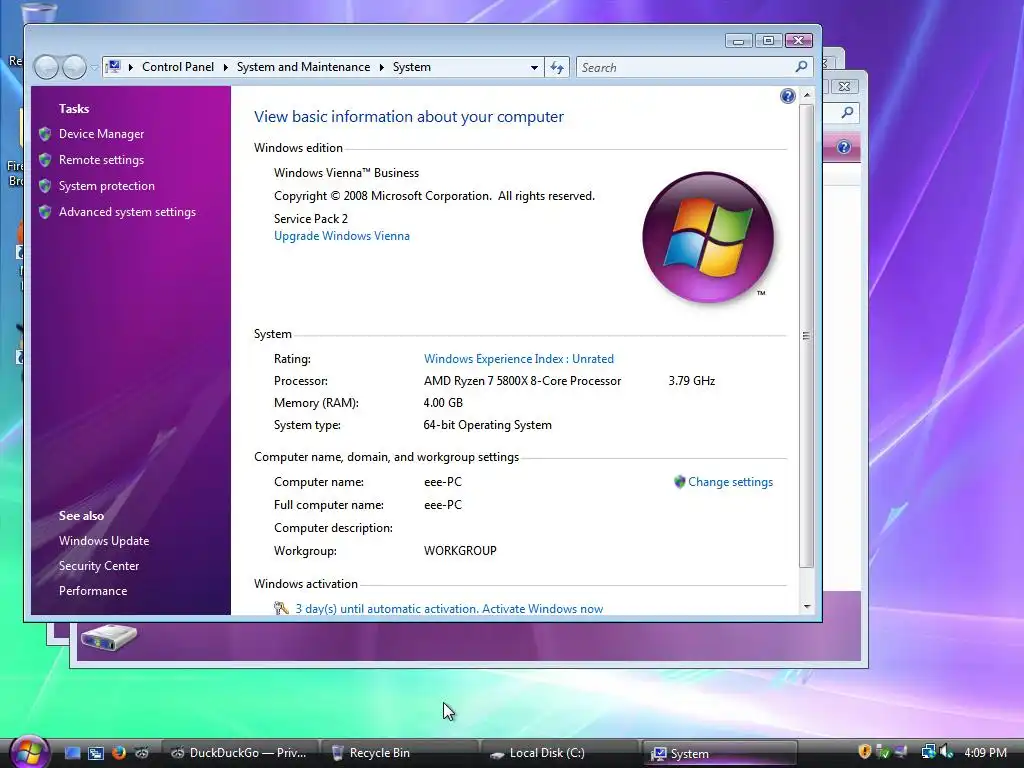Click the Recycle Bin desktop icon
The image size is (1024, 768).
(x=39, y=11)
